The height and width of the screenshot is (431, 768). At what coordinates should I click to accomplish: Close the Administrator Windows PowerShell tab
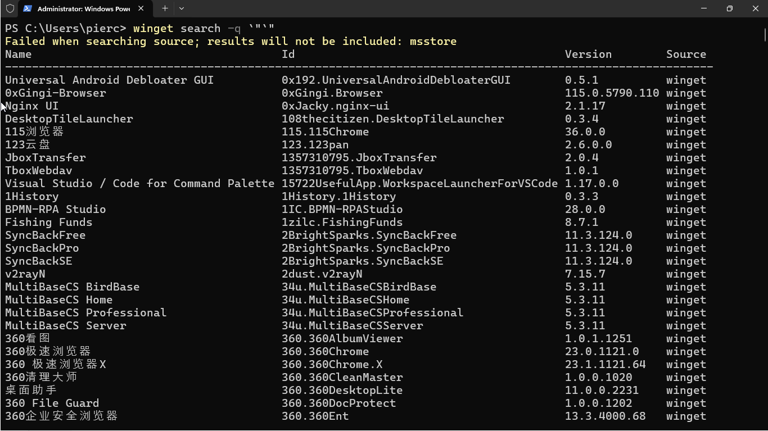pos(141,8)
